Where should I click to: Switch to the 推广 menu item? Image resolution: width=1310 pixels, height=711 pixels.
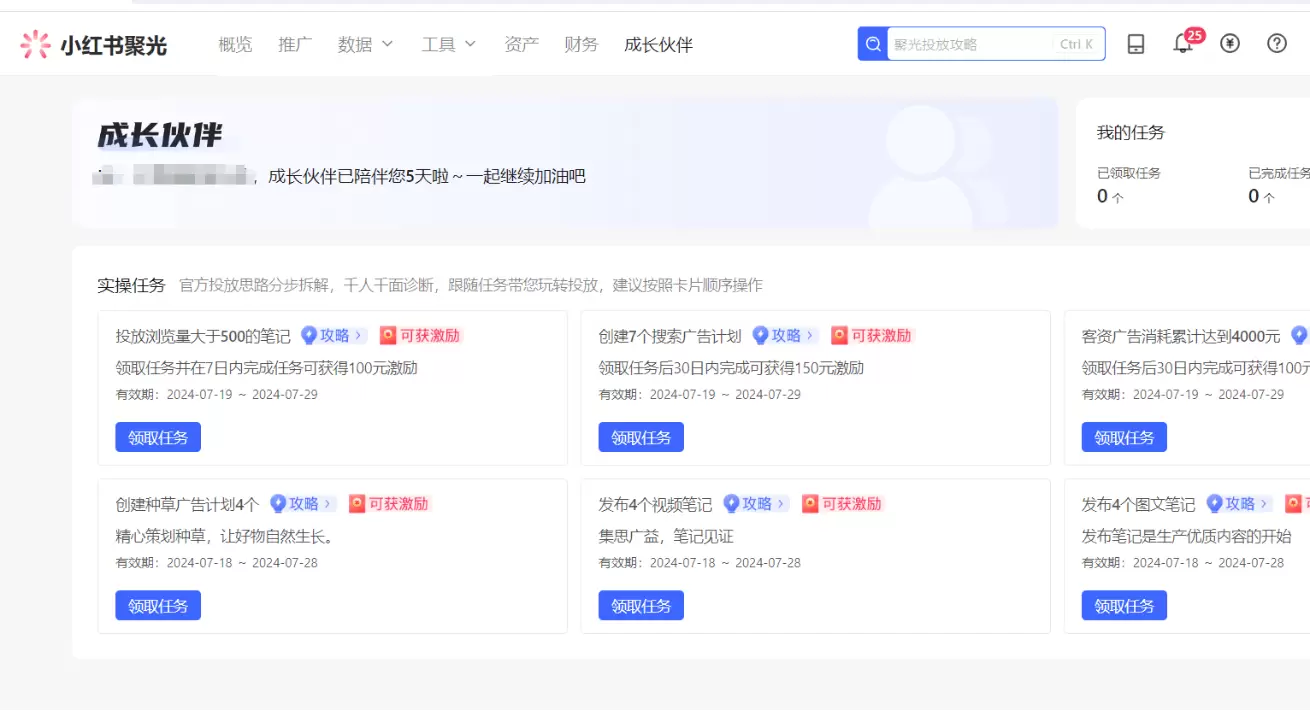pyautogui.click(x=294, y=44)
